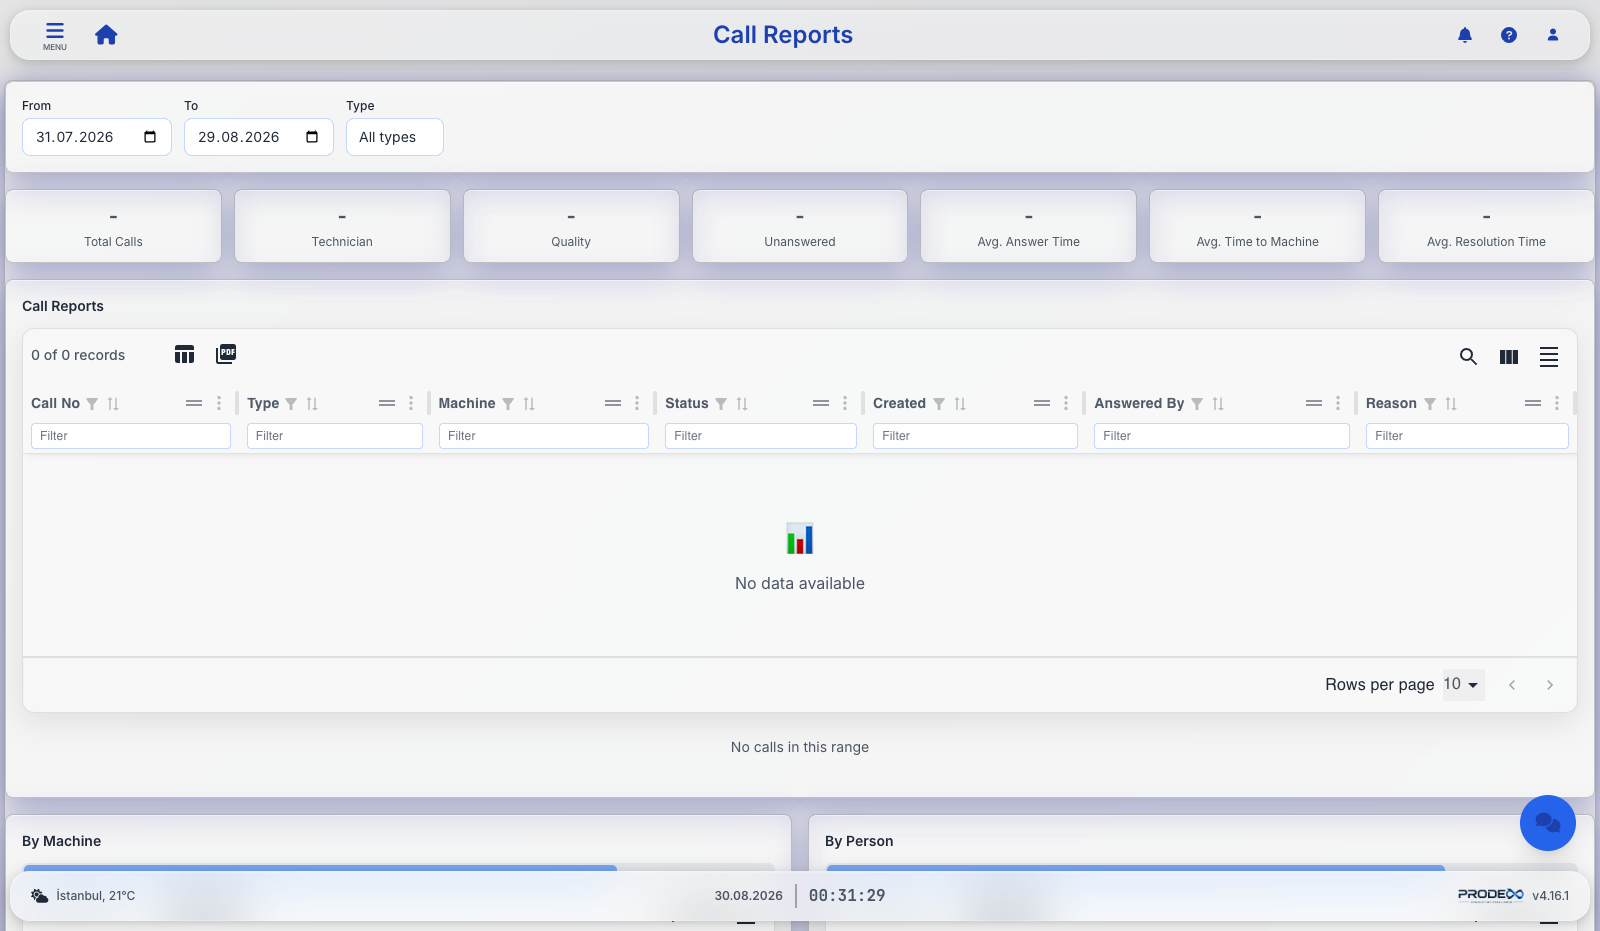
Task: Open the user profile icon
Action: (x=1553, y=35)
